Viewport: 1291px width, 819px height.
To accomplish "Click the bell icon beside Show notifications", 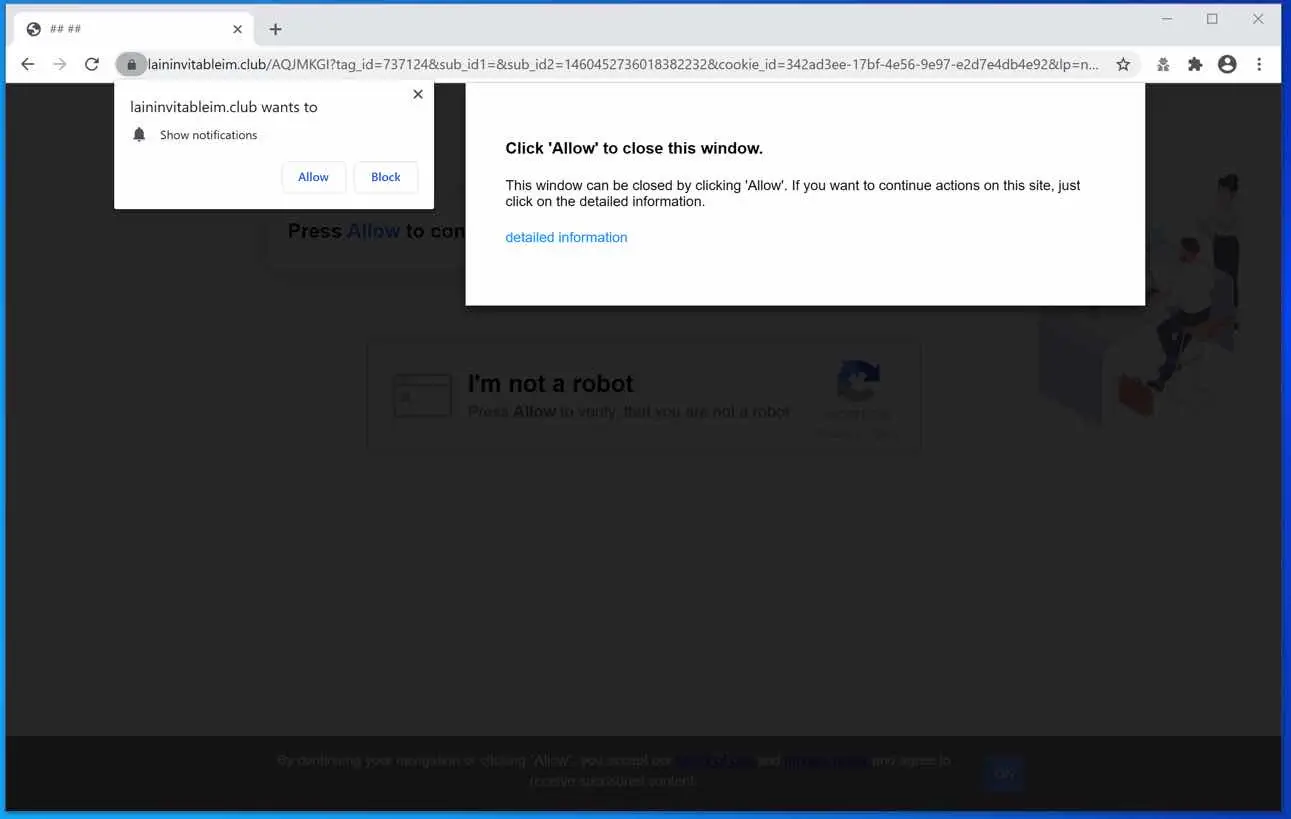I will point(139,134).
